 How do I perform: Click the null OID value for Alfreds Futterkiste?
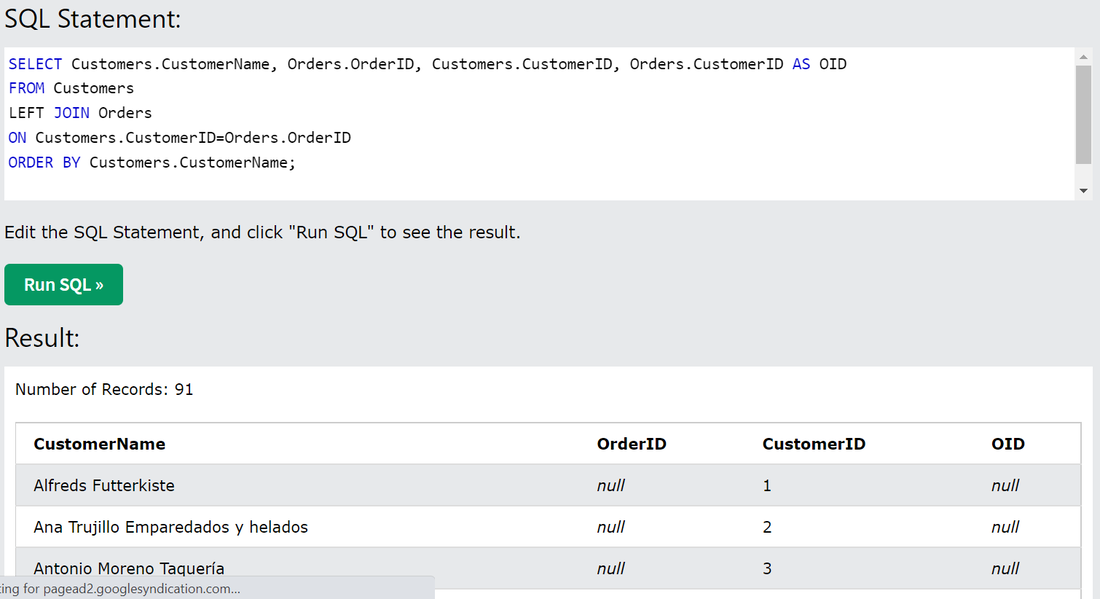click(1005, 486)
